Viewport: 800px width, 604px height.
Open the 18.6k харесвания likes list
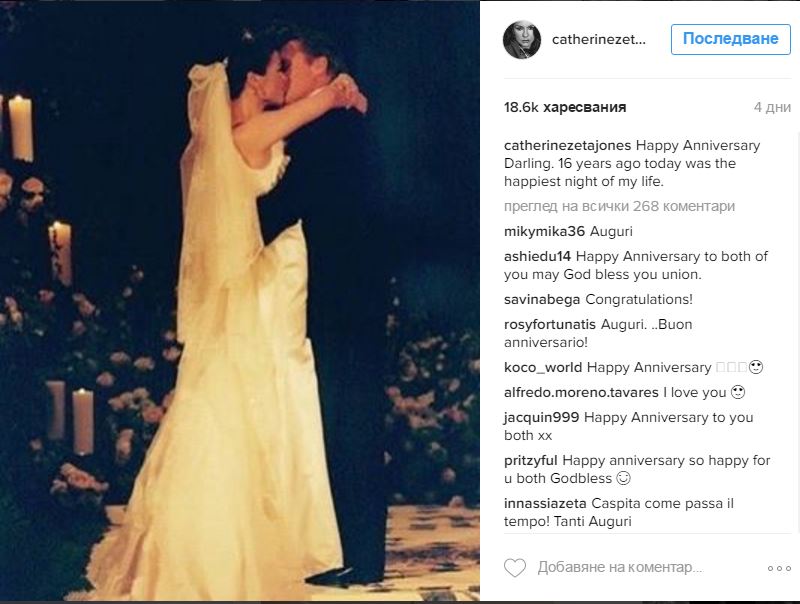(565, 107)
